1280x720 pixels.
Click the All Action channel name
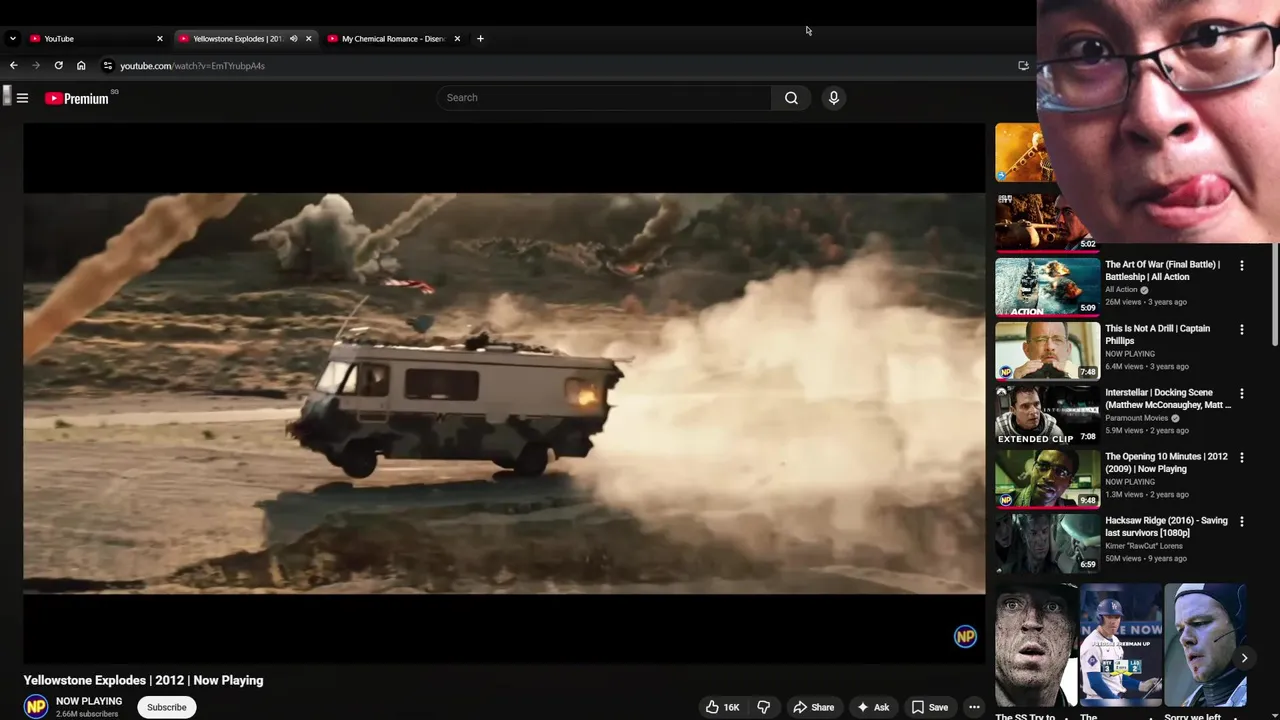pos(1121,290)
